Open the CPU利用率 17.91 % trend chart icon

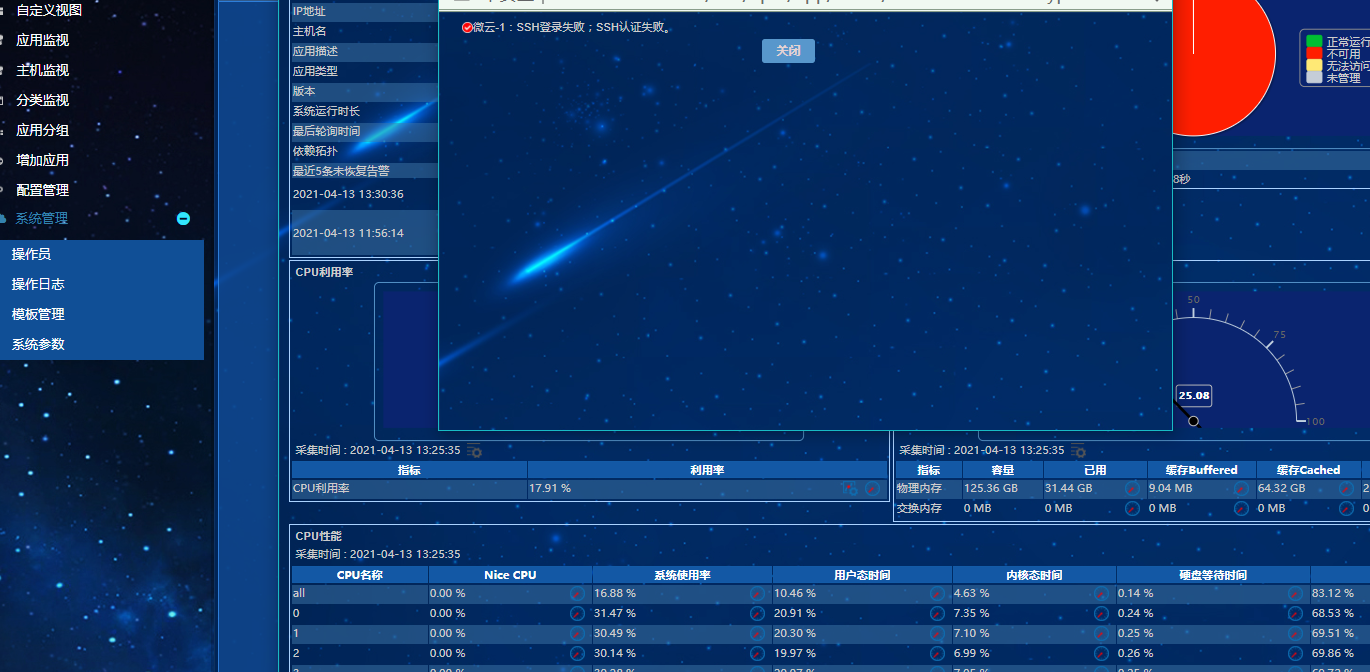pyautogui.click(x=872, y=489)
